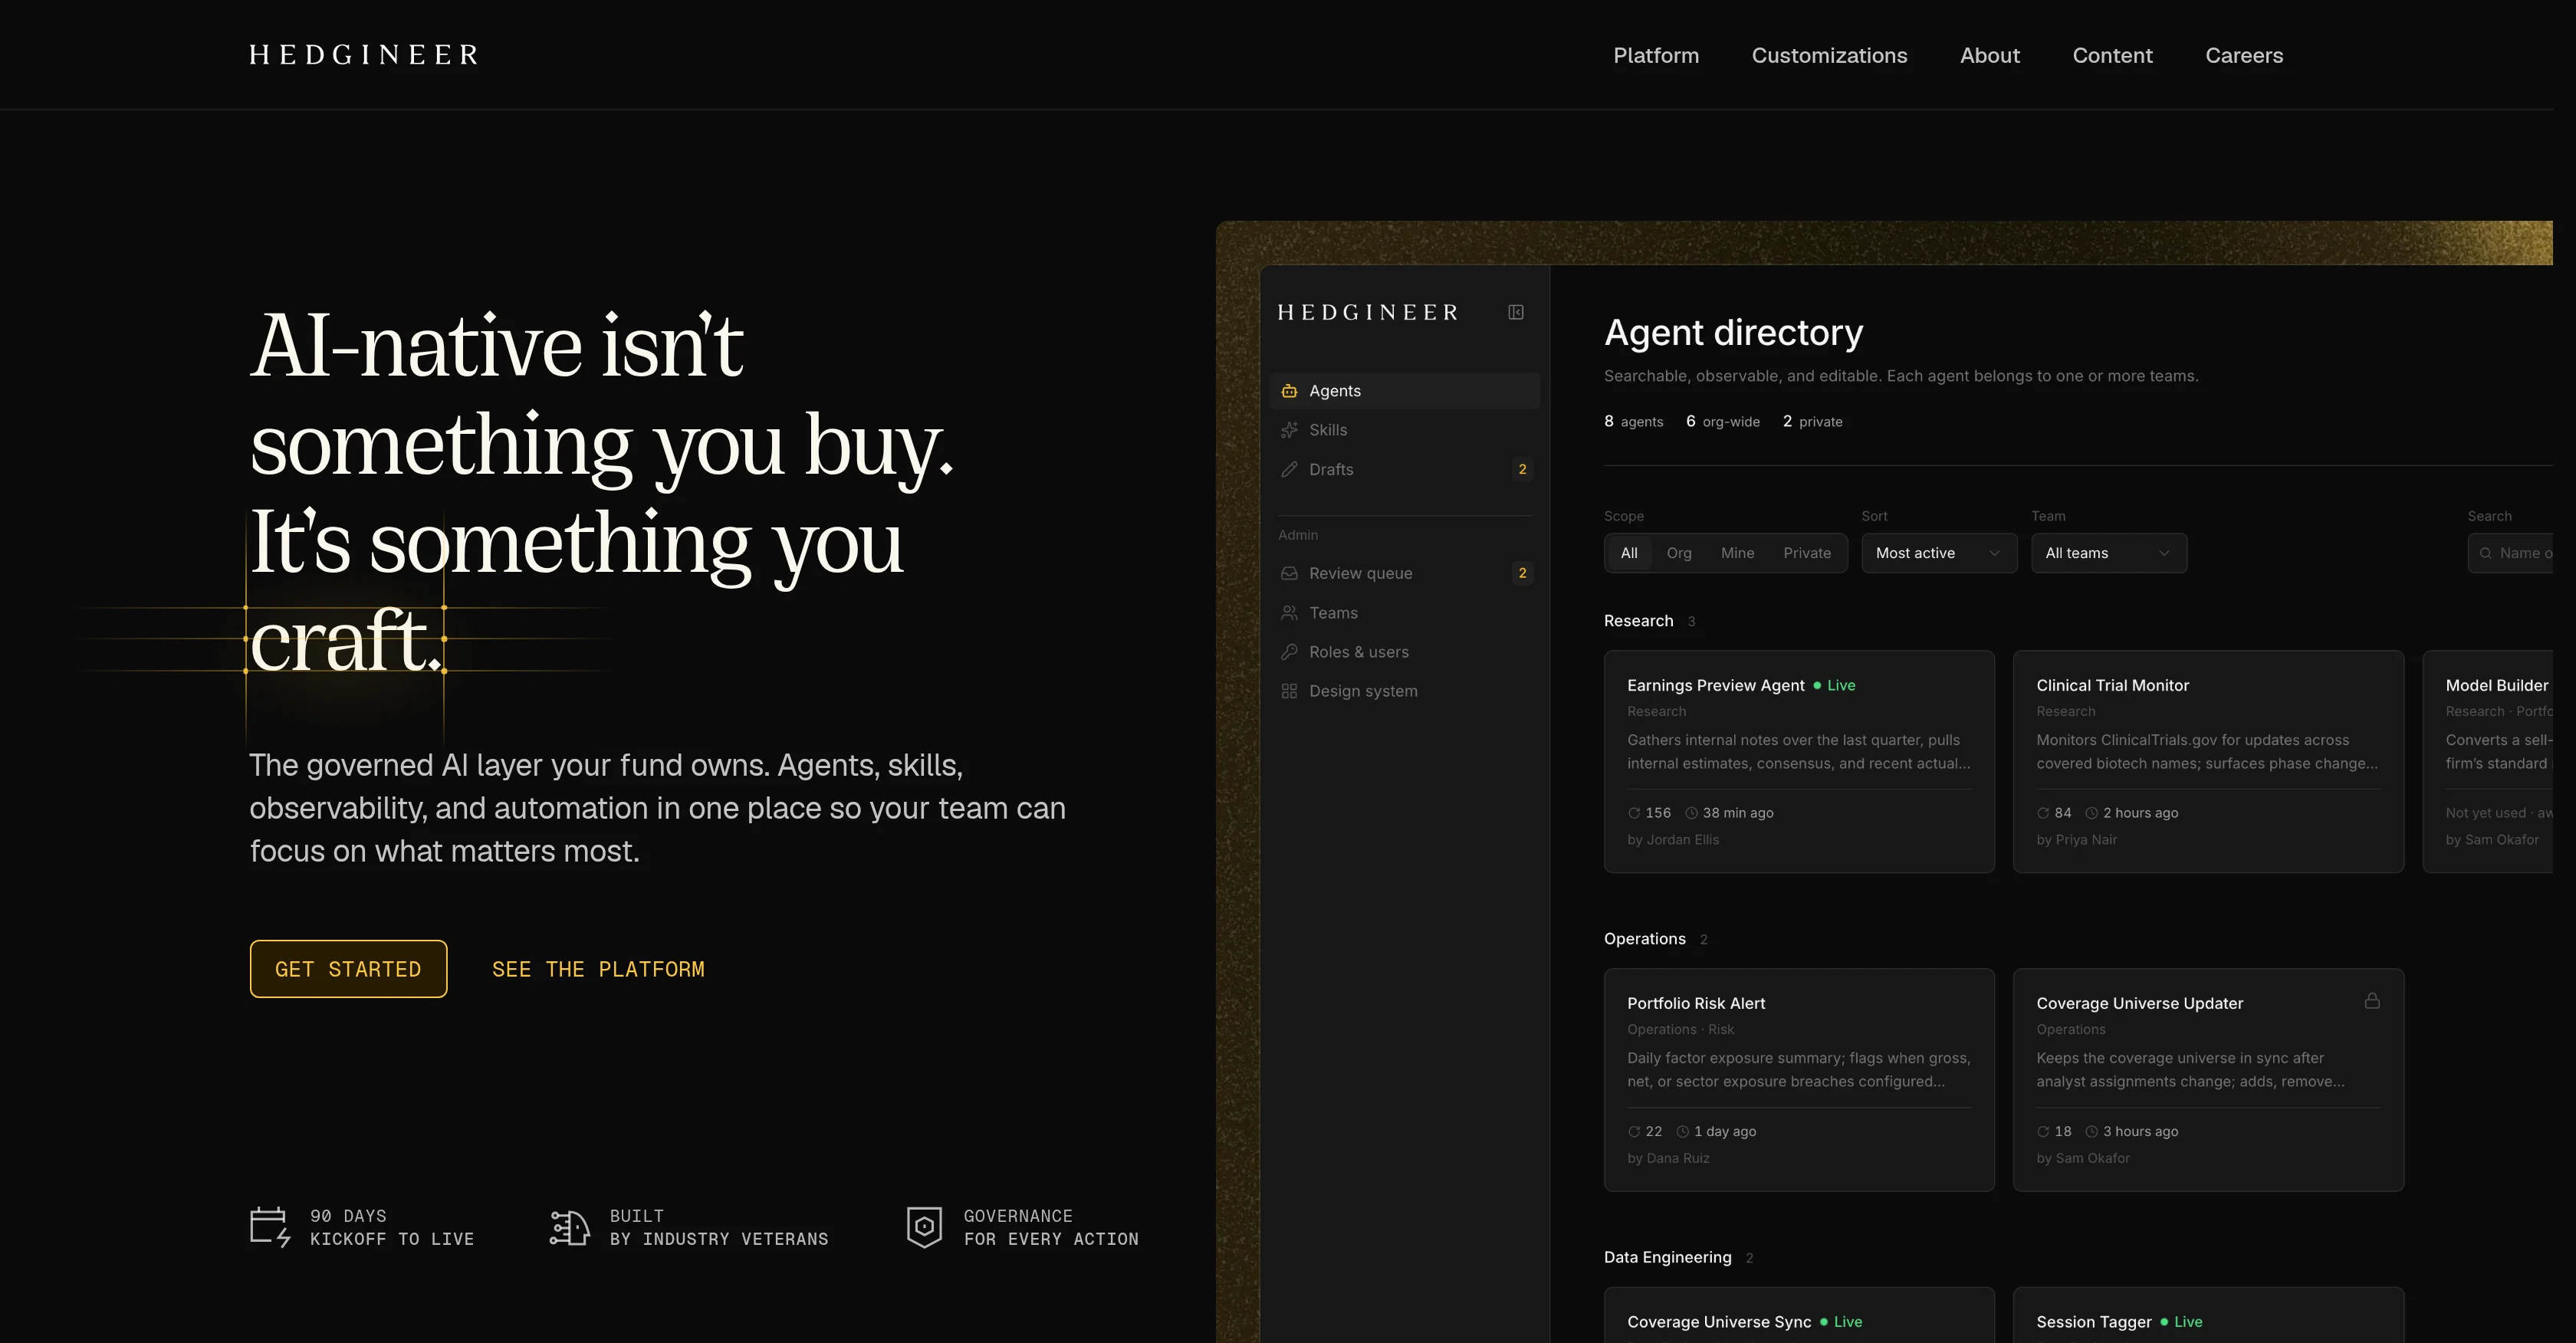Click clock icon on Clinical Trial Monitor card
This screenshot has width=2576, height=1343.
pos(2091,813)
